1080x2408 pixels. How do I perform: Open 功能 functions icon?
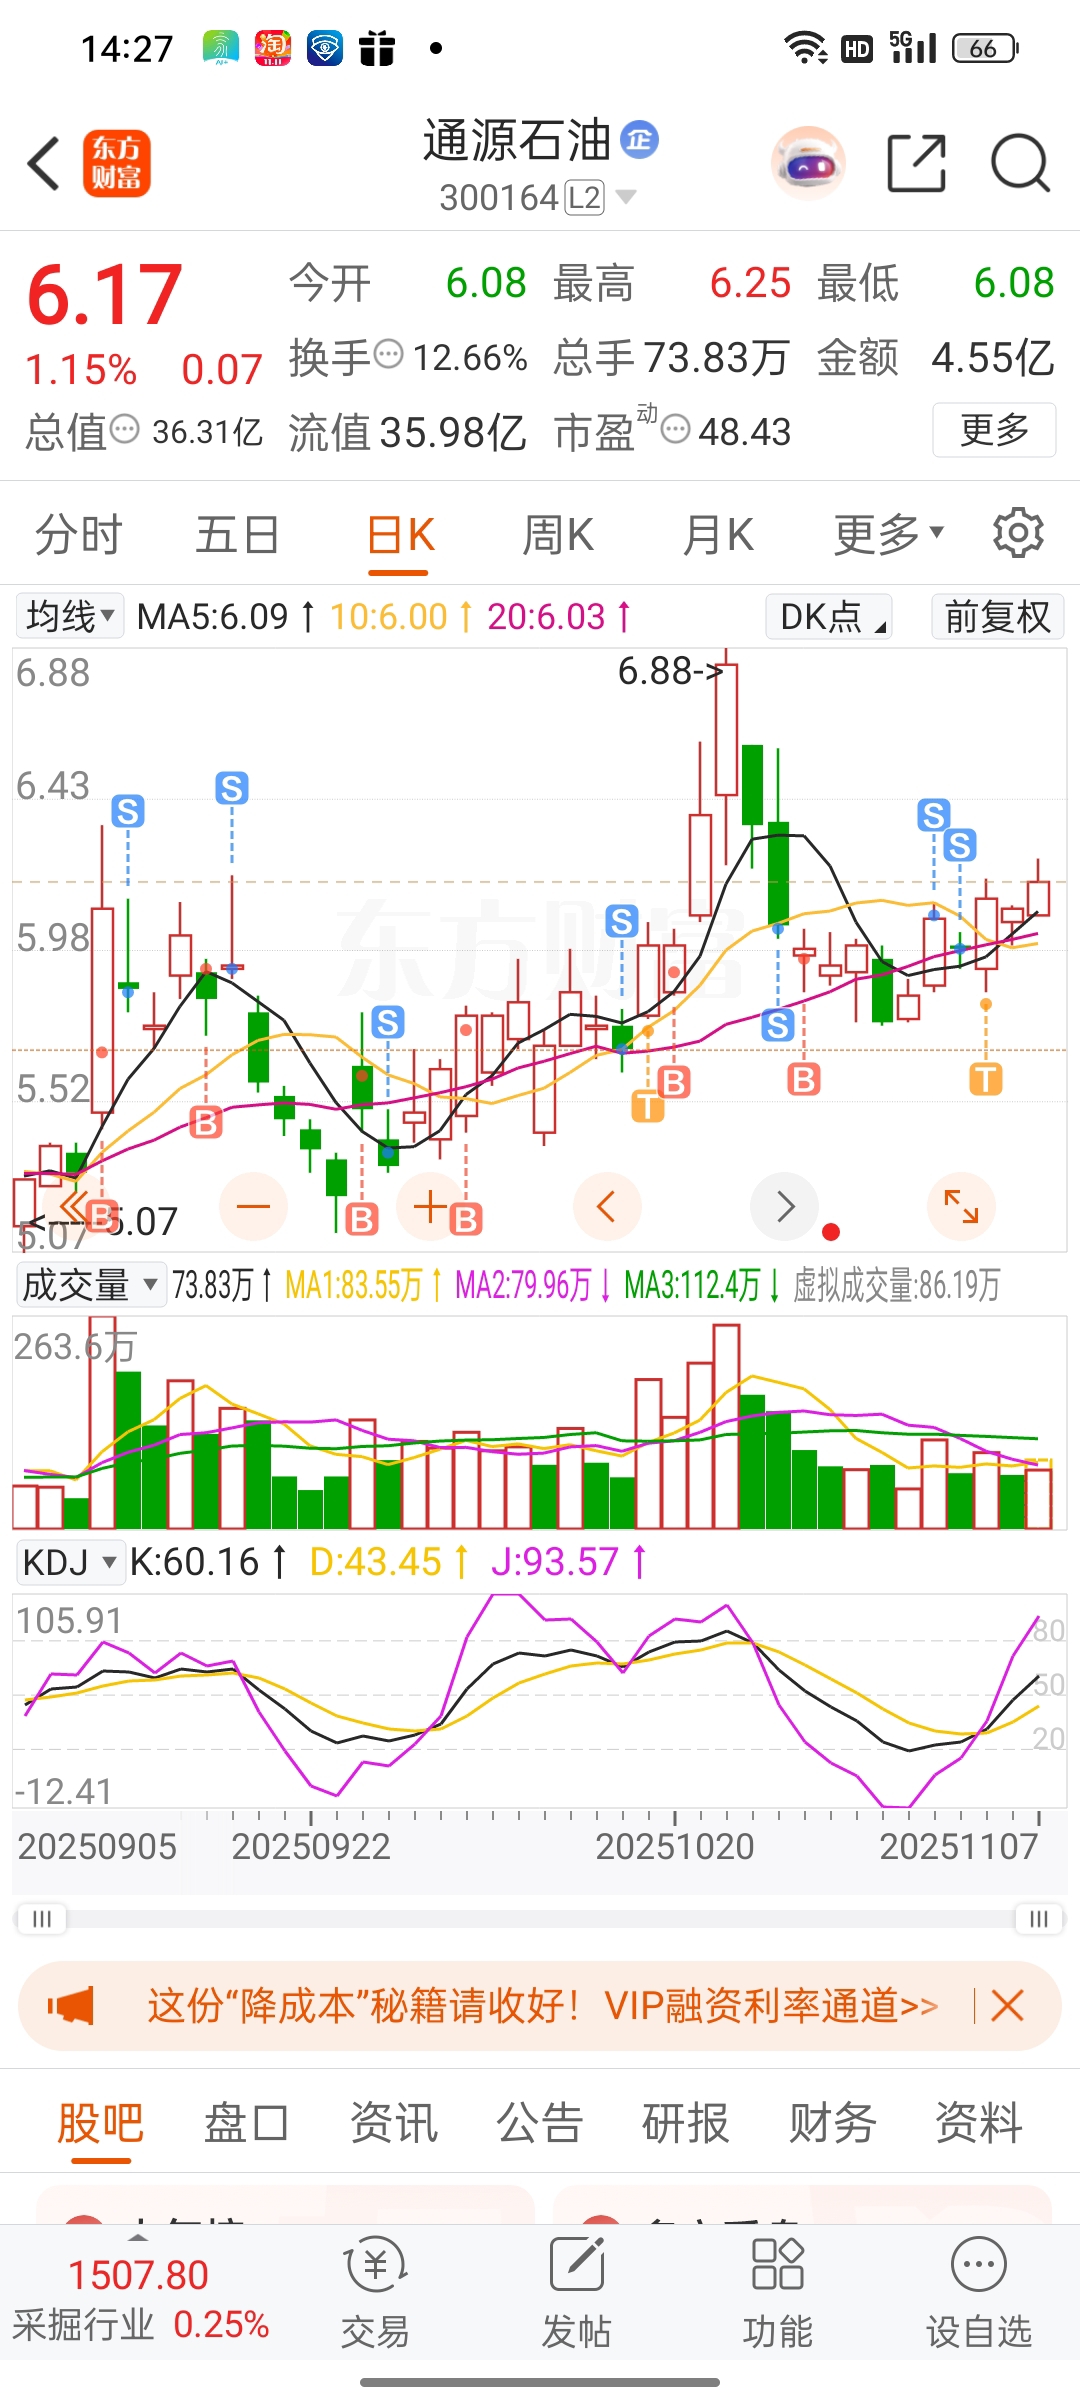(x=777, y=2294)
